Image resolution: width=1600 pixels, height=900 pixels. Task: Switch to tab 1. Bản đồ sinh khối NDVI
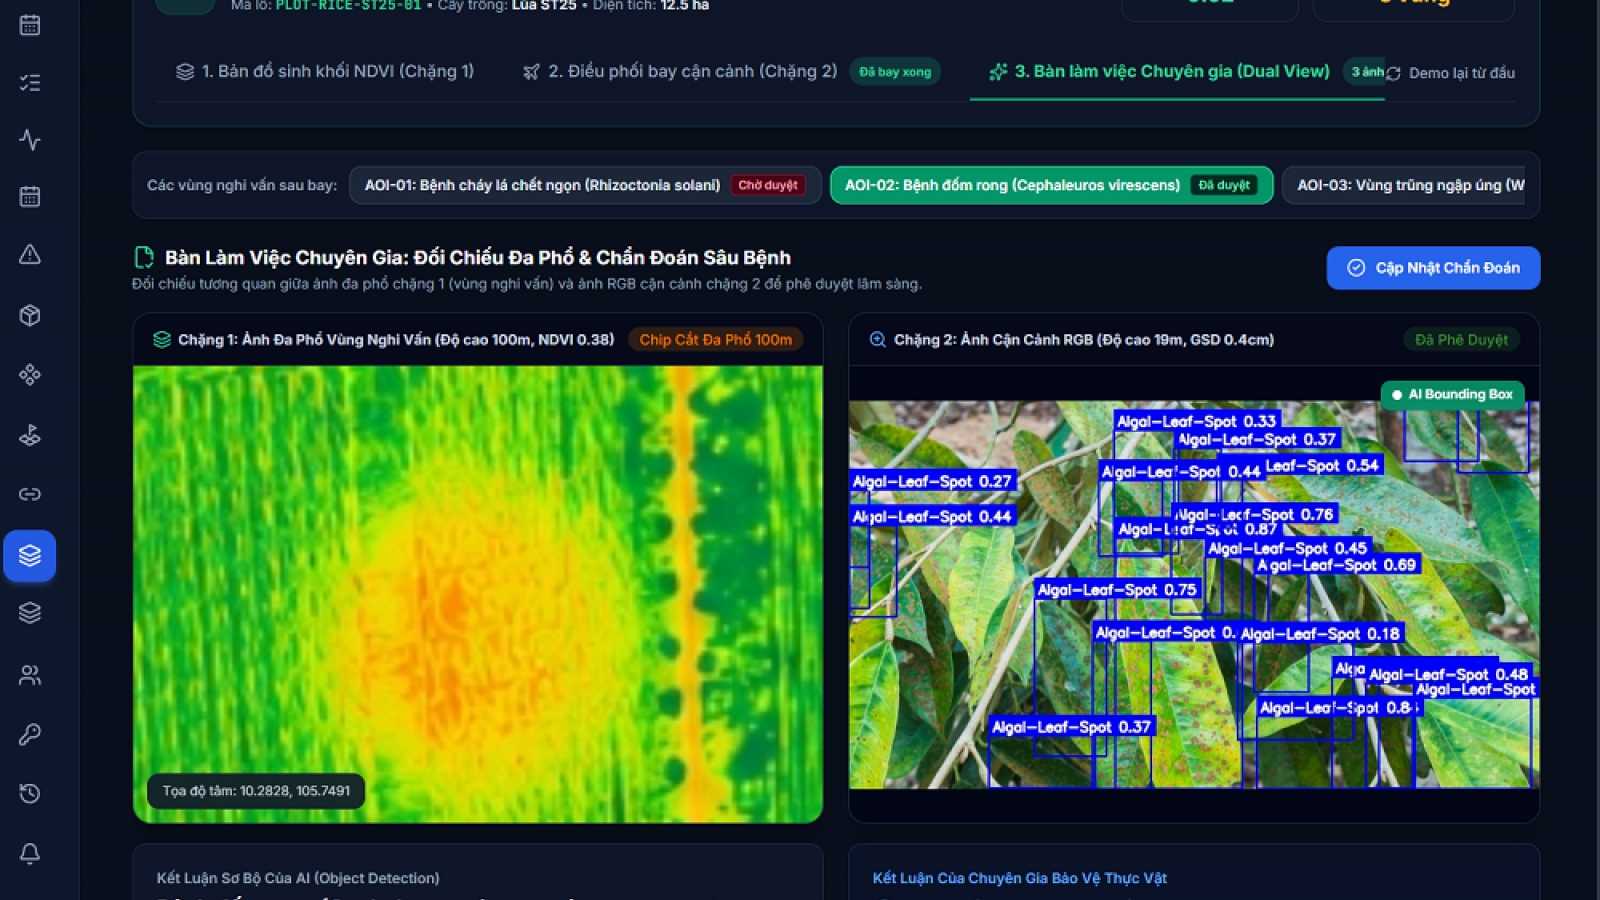(x=325, y=71)
